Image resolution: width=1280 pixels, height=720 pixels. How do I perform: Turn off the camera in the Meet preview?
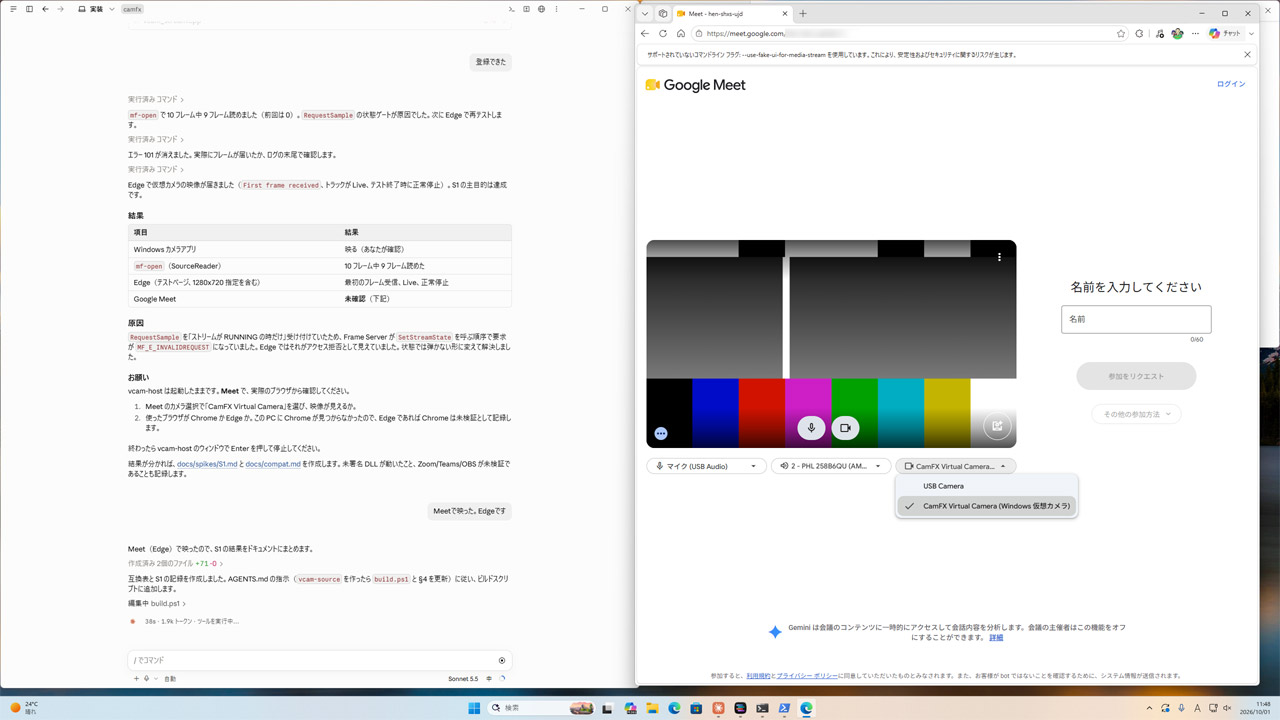click(x=845, y=428)
